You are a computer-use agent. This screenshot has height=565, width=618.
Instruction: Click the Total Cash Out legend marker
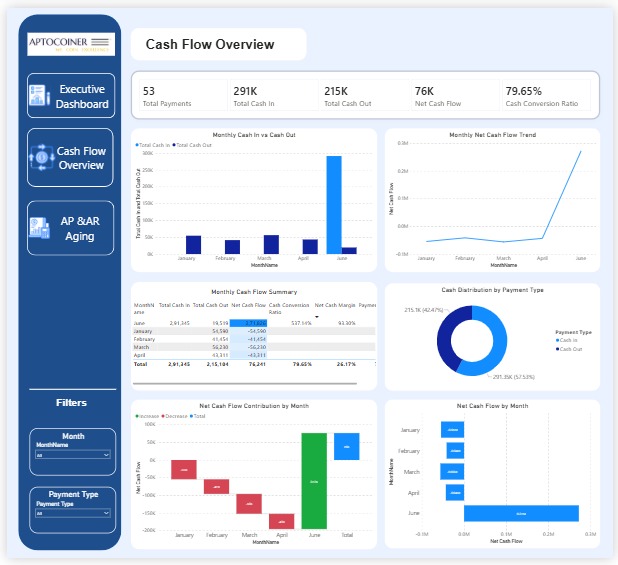coord(174,145)
